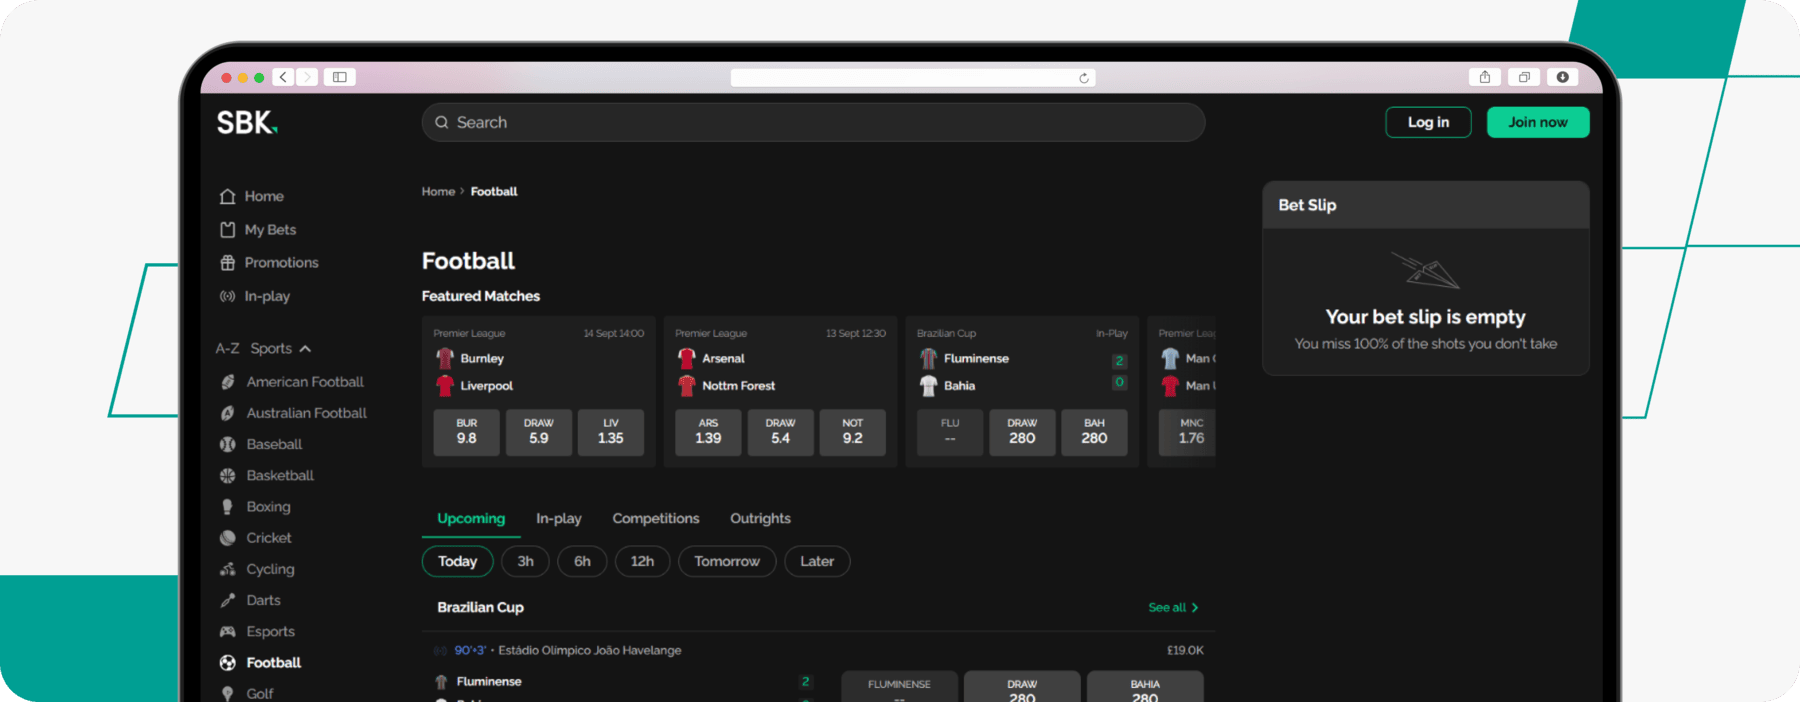Screen dimensions: 1800x702
Task: Click the browser address bar
Action: (913, 78)
